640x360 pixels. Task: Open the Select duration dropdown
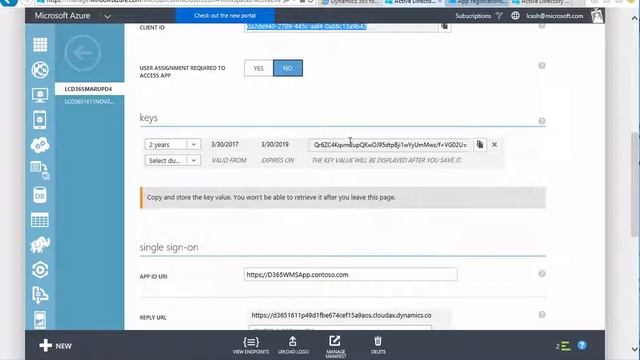tap(173, 160)
